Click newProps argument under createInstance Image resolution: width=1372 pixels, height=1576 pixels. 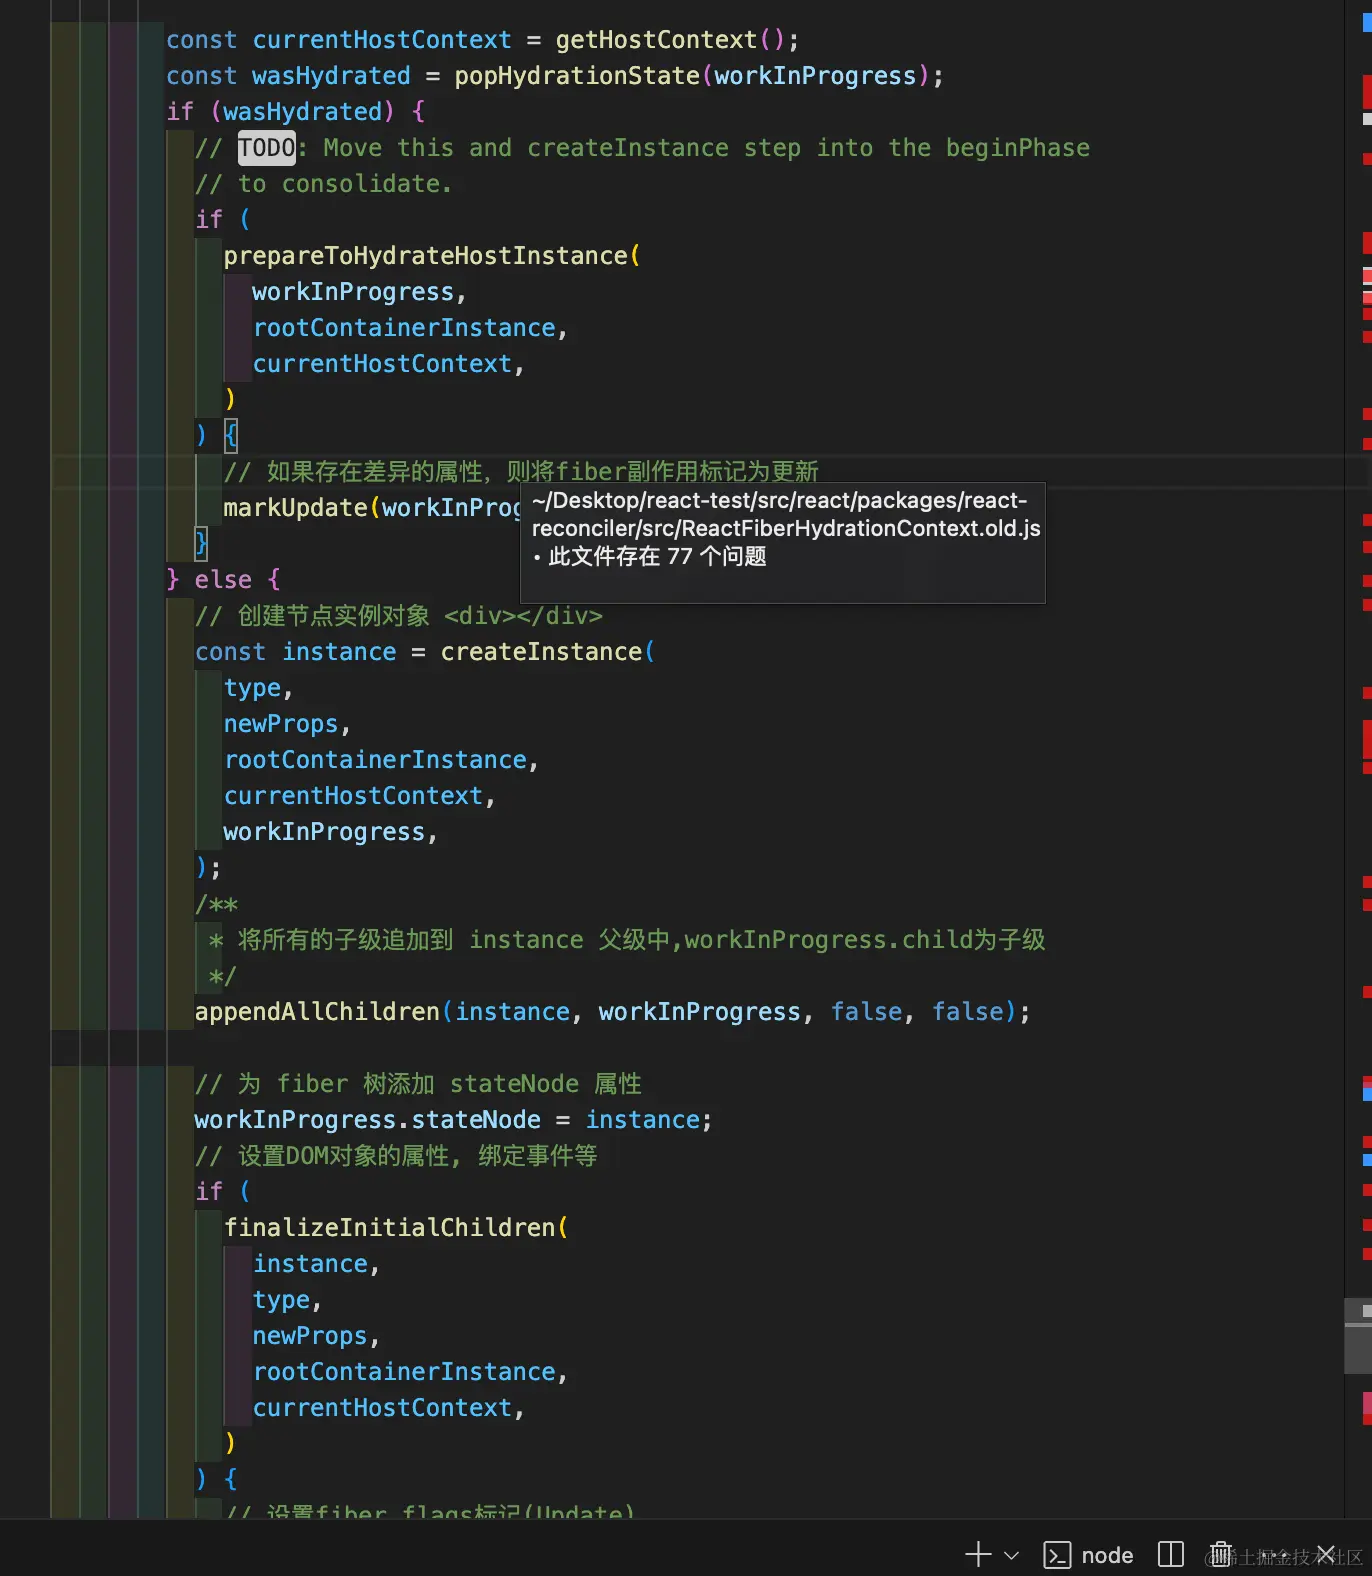[281, 724]
